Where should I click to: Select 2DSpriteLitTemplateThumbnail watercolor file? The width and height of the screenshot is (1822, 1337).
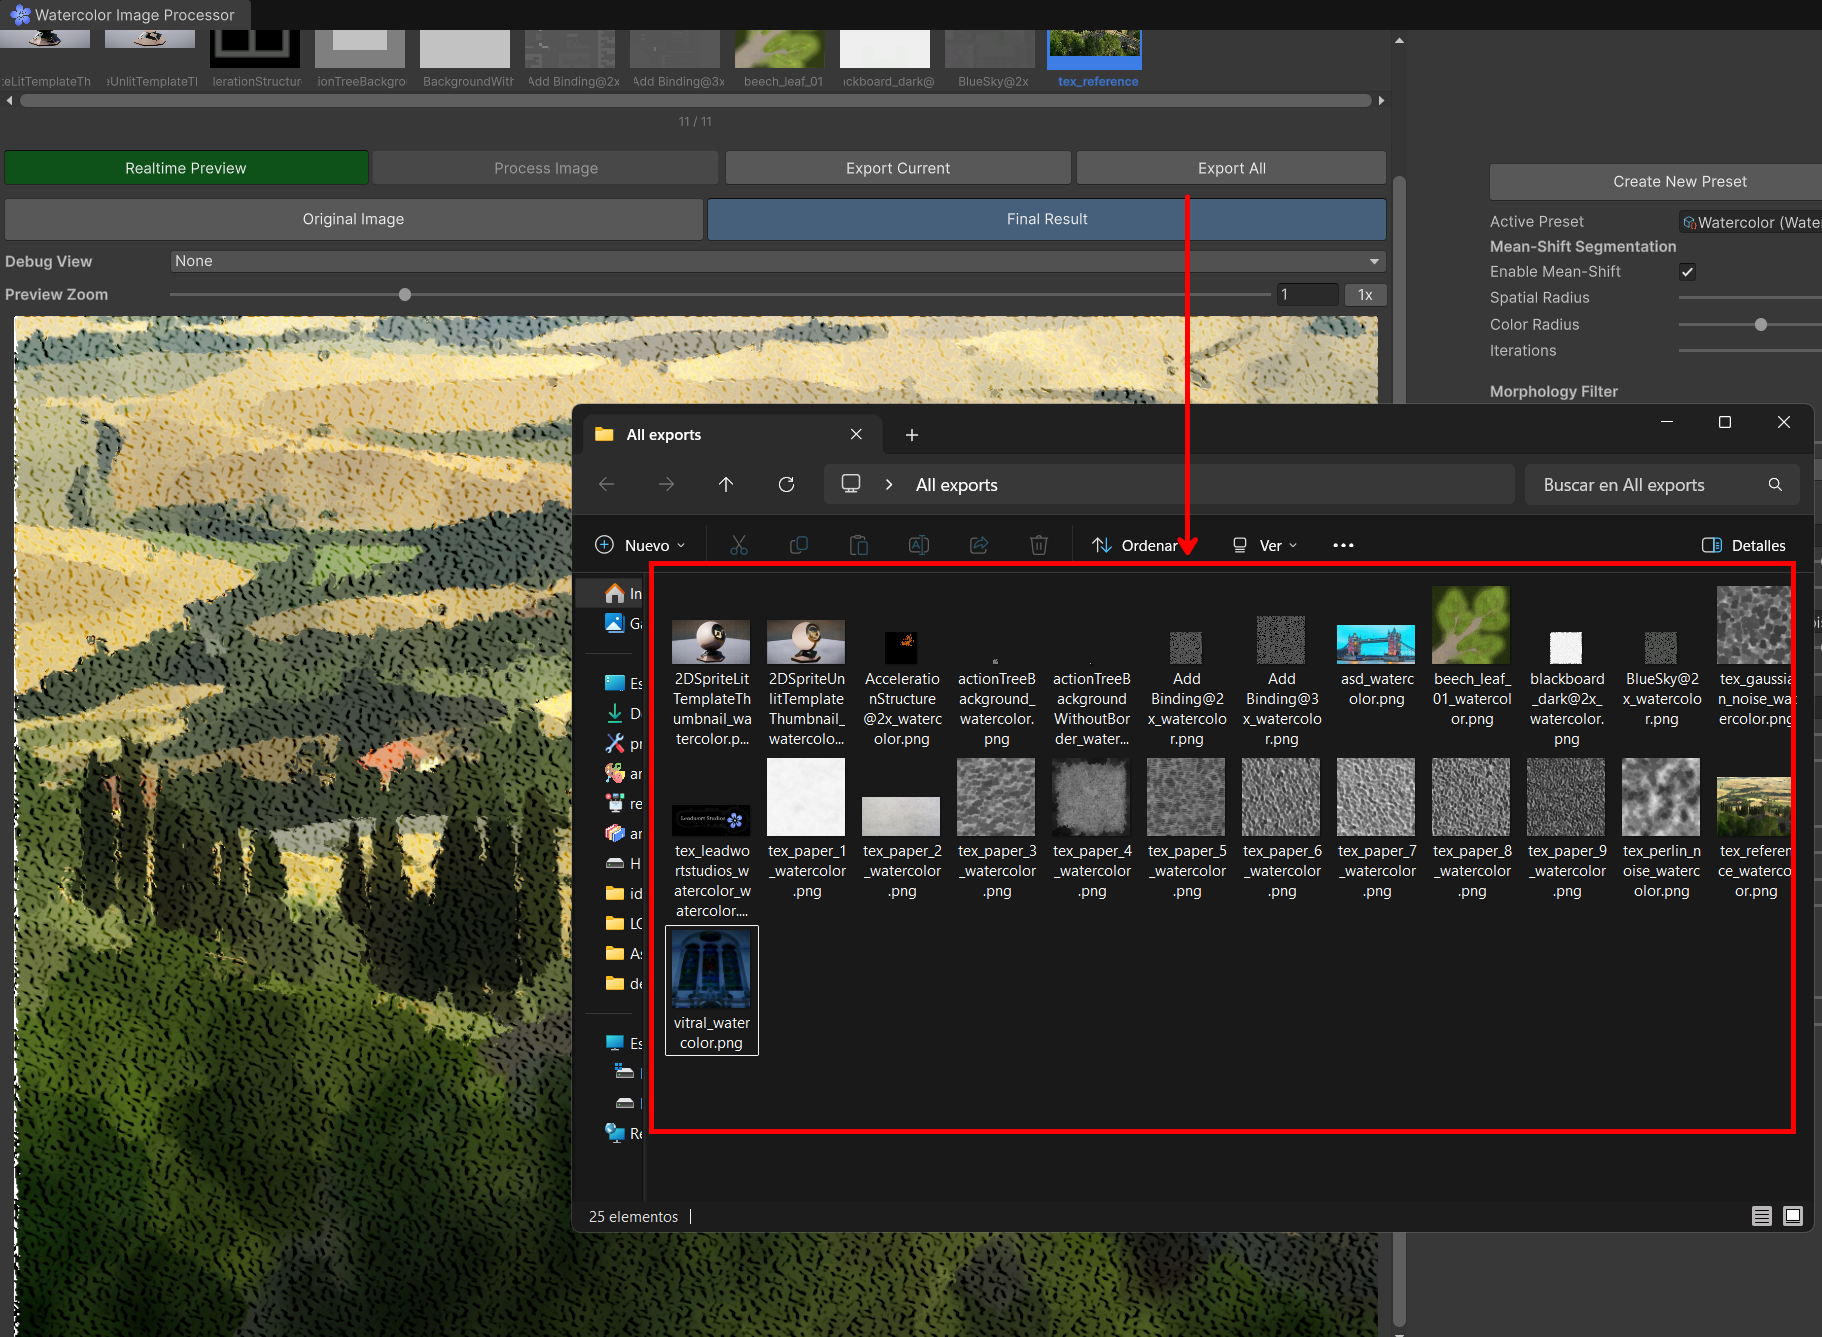pos(711,683)
